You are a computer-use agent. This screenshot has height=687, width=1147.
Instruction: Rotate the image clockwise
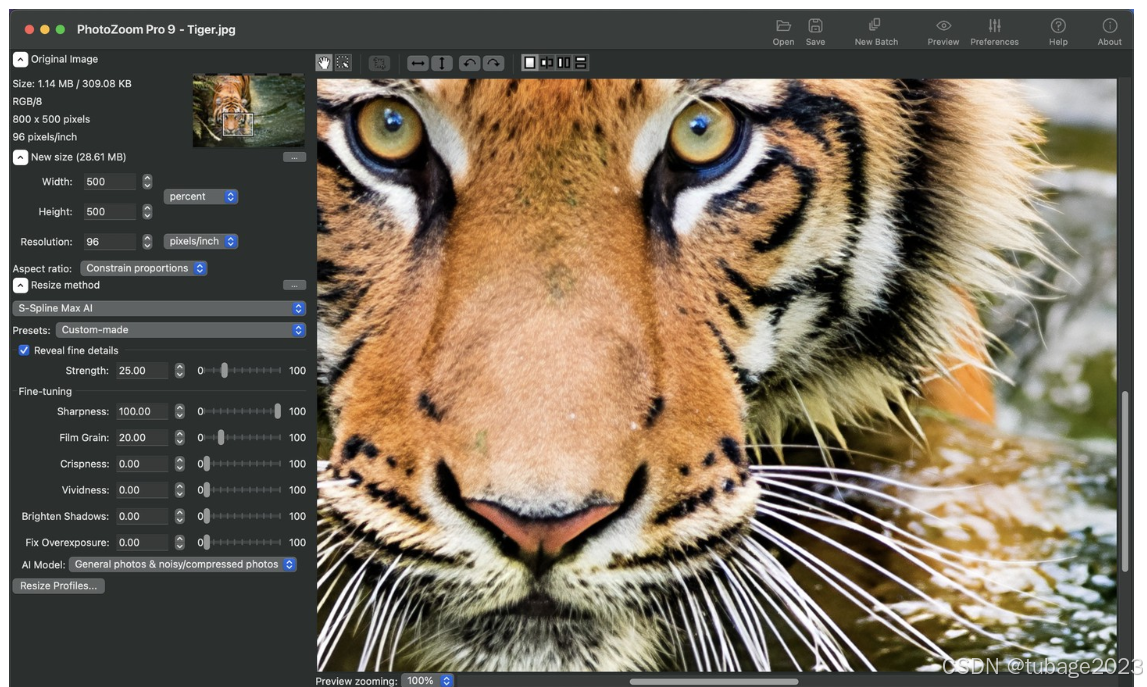pos(493,63)
